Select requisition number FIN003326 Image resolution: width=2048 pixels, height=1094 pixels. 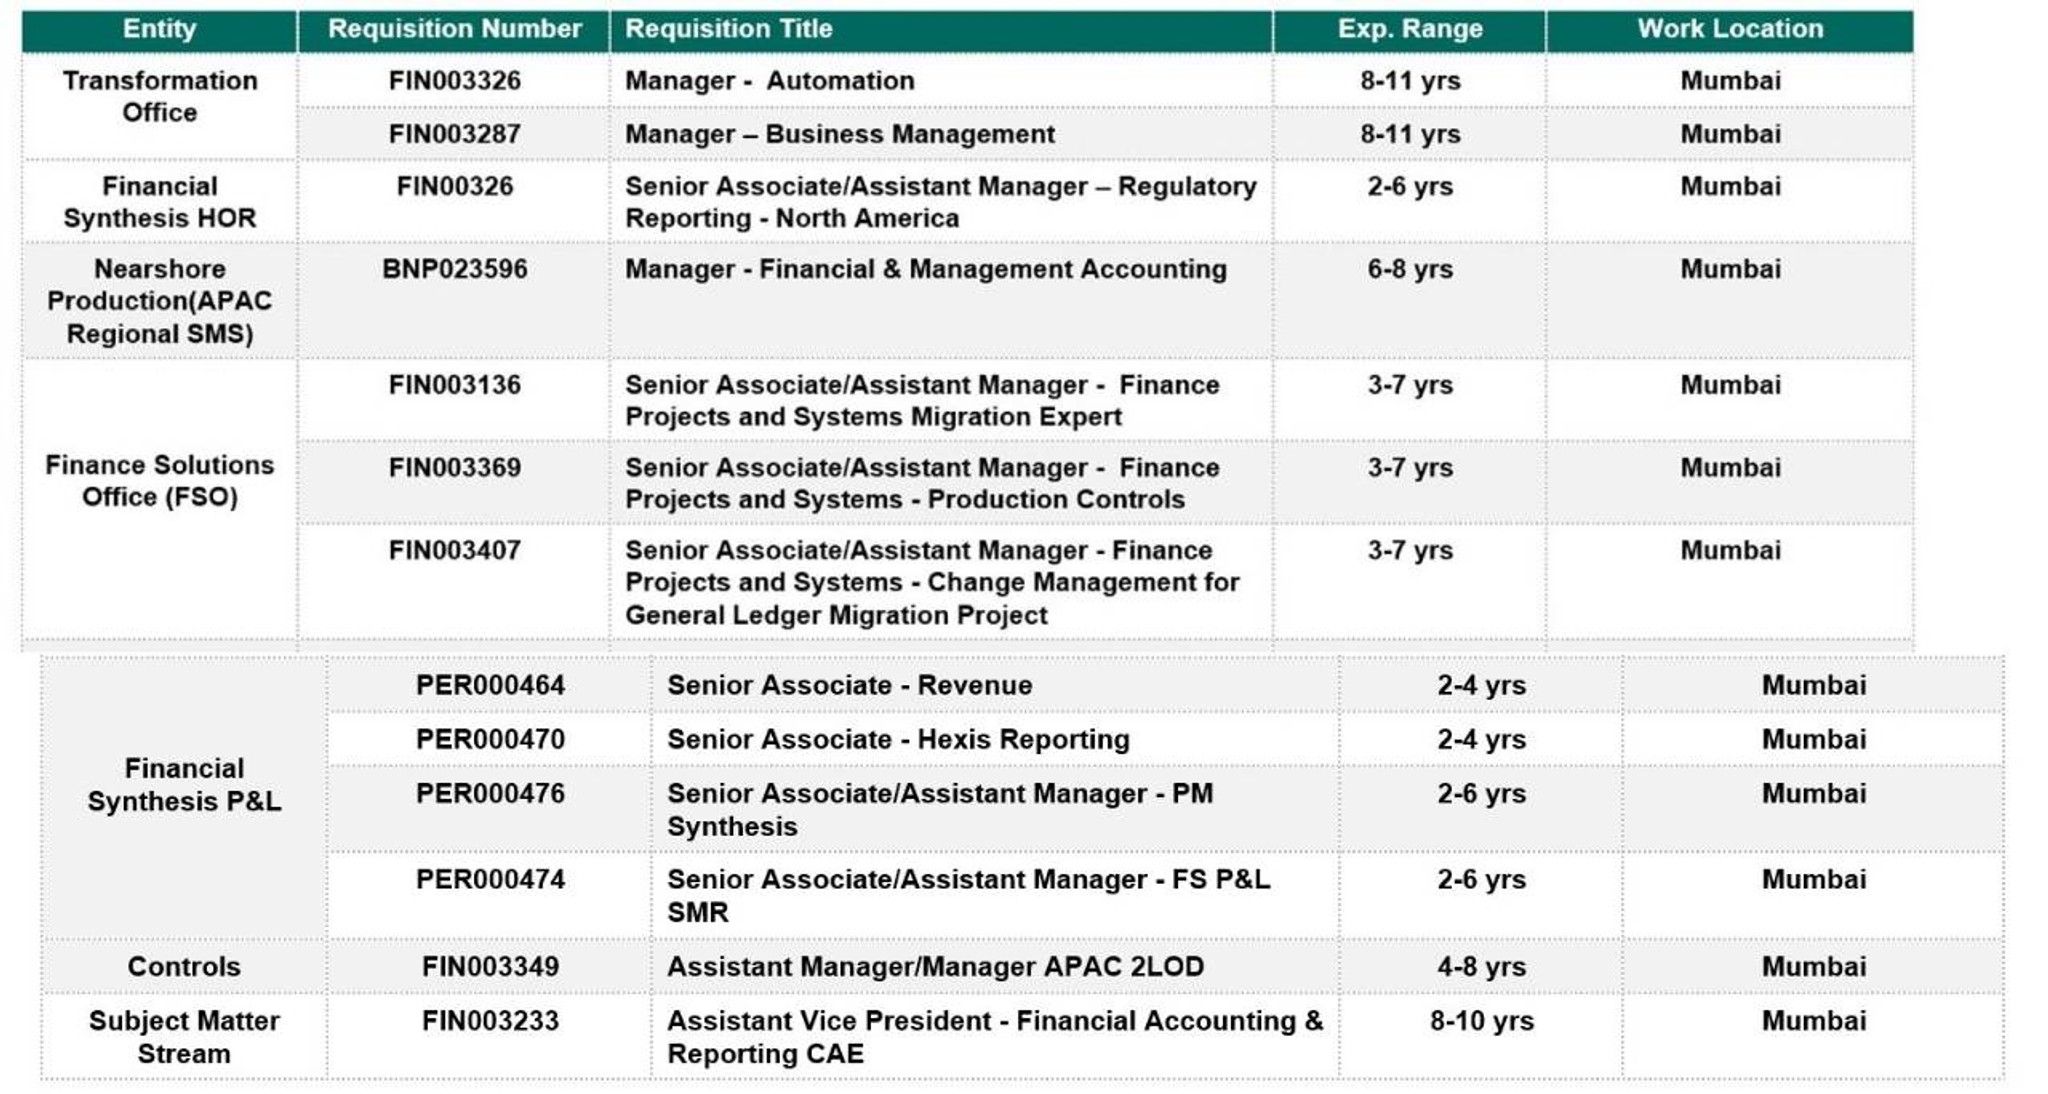(455, 81)
